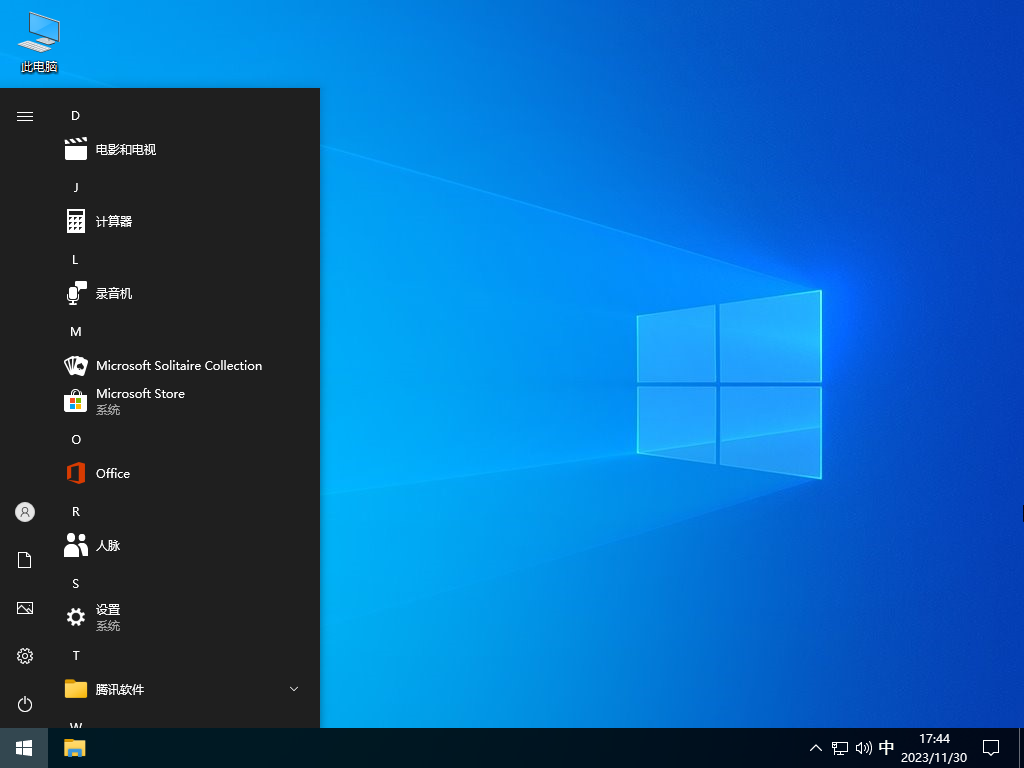Open 设置 via the sidebar gear
Viewport: 1024px width, 768px height.
point(24,656)
